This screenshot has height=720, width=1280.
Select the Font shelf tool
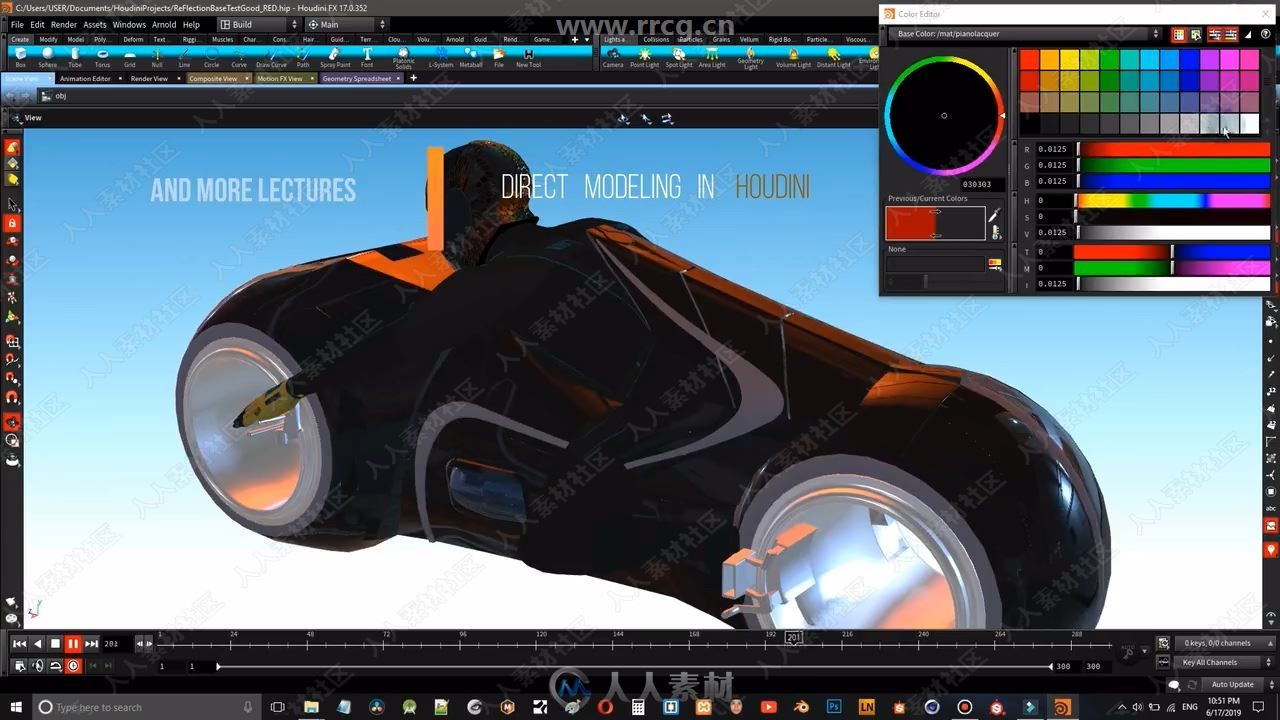tap(367, 57)
